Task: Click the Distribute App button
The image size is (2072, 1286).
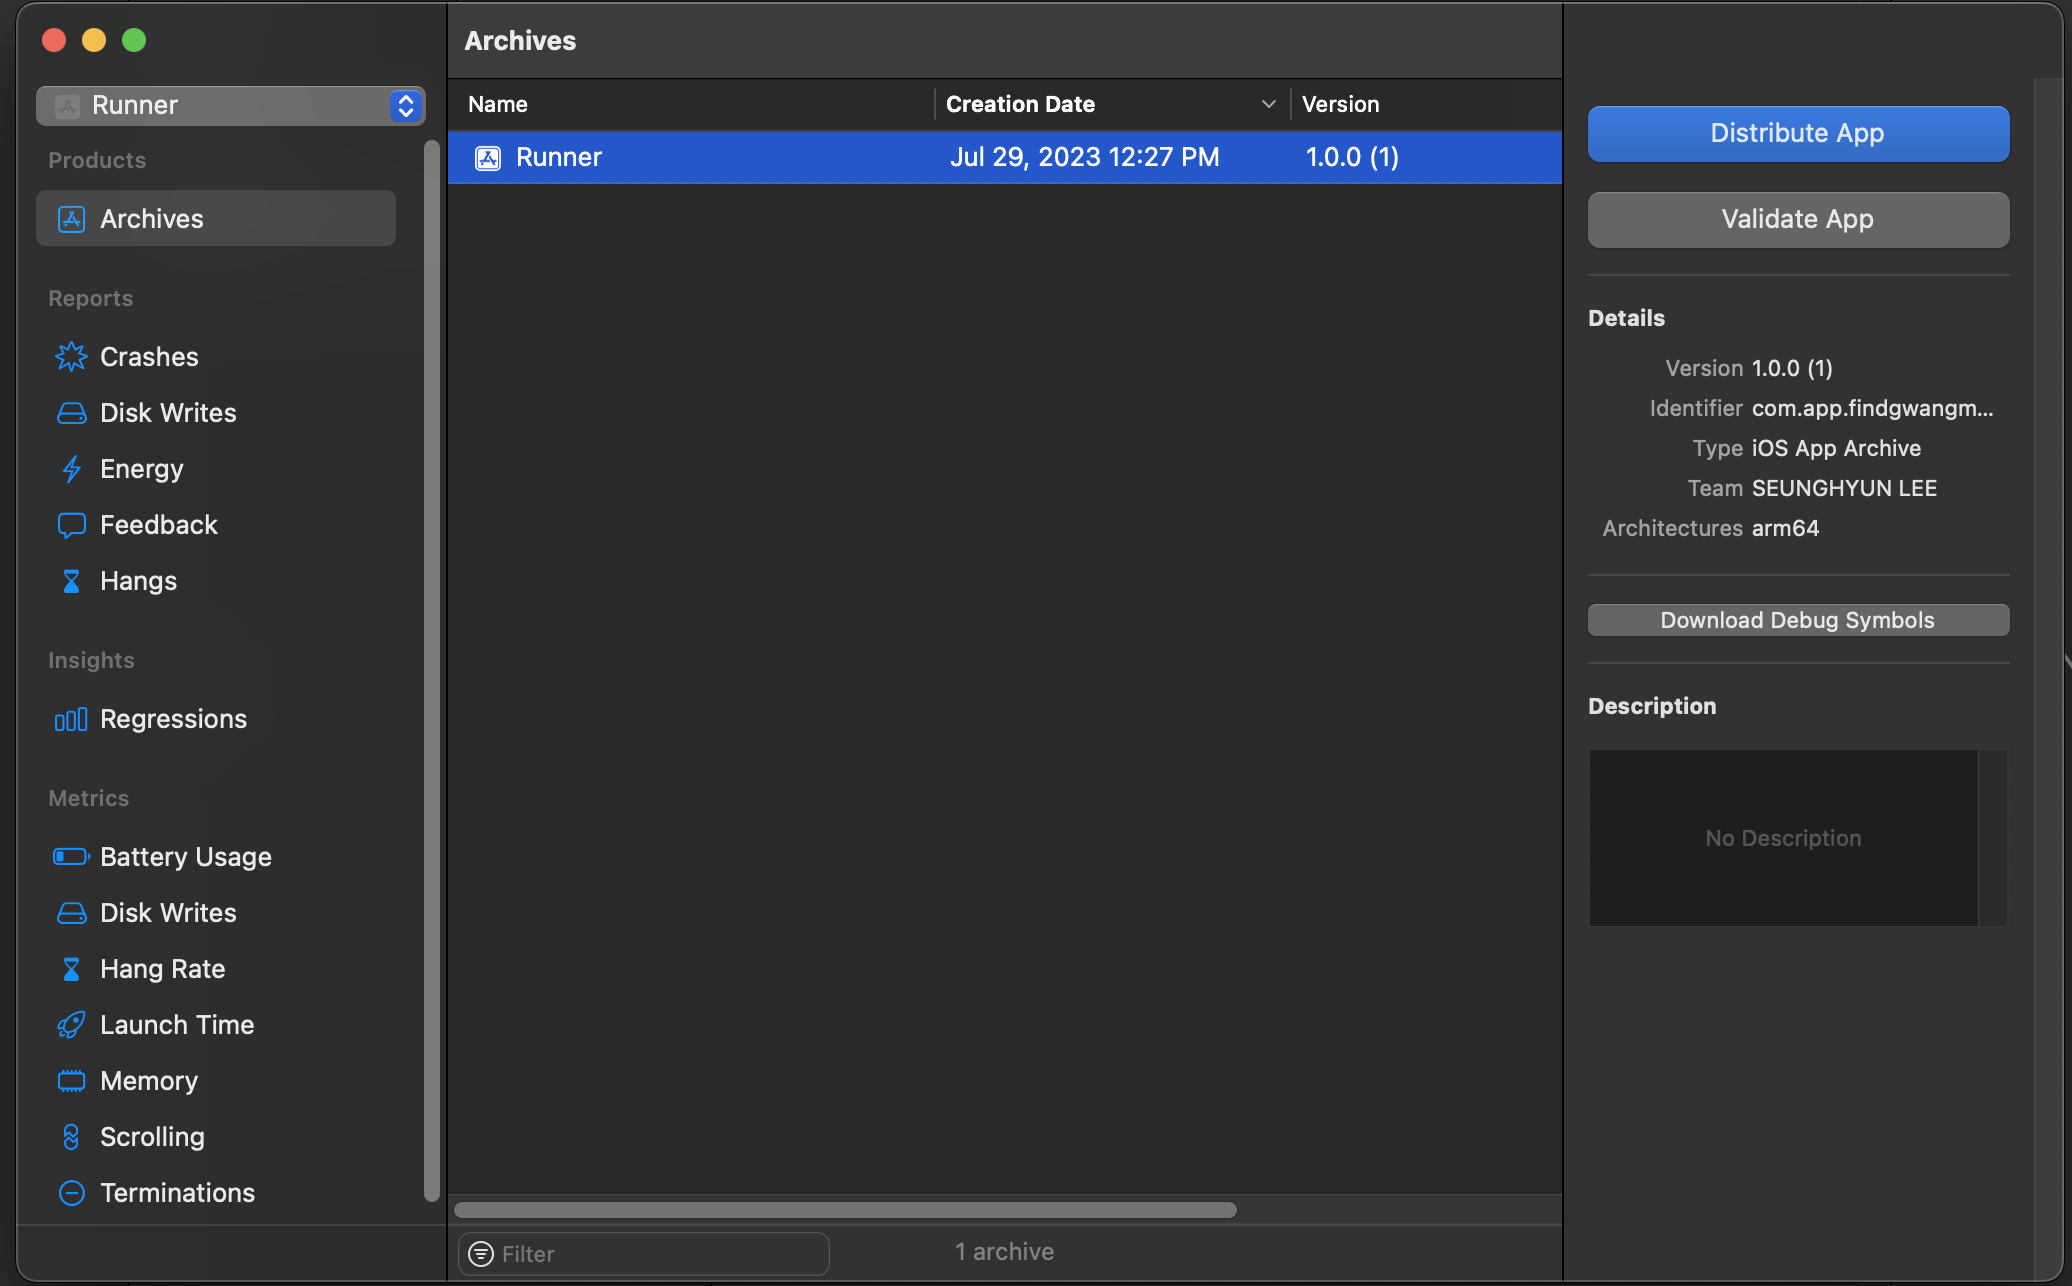Action: pyautogui.click(x=1797, y=133)
